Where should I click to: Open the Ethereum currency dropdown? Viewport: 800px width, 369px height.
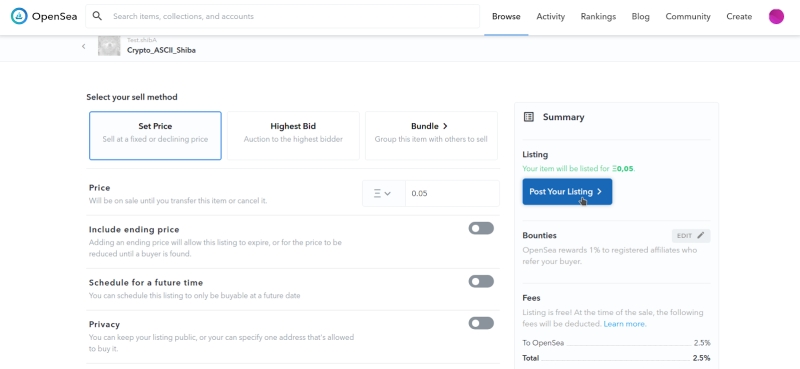pos(384,193)
